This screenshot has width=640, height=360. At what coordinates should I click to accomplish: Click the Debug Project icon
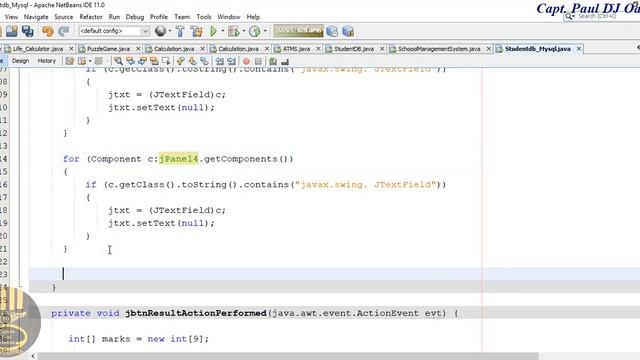click(x=233, y=31)
